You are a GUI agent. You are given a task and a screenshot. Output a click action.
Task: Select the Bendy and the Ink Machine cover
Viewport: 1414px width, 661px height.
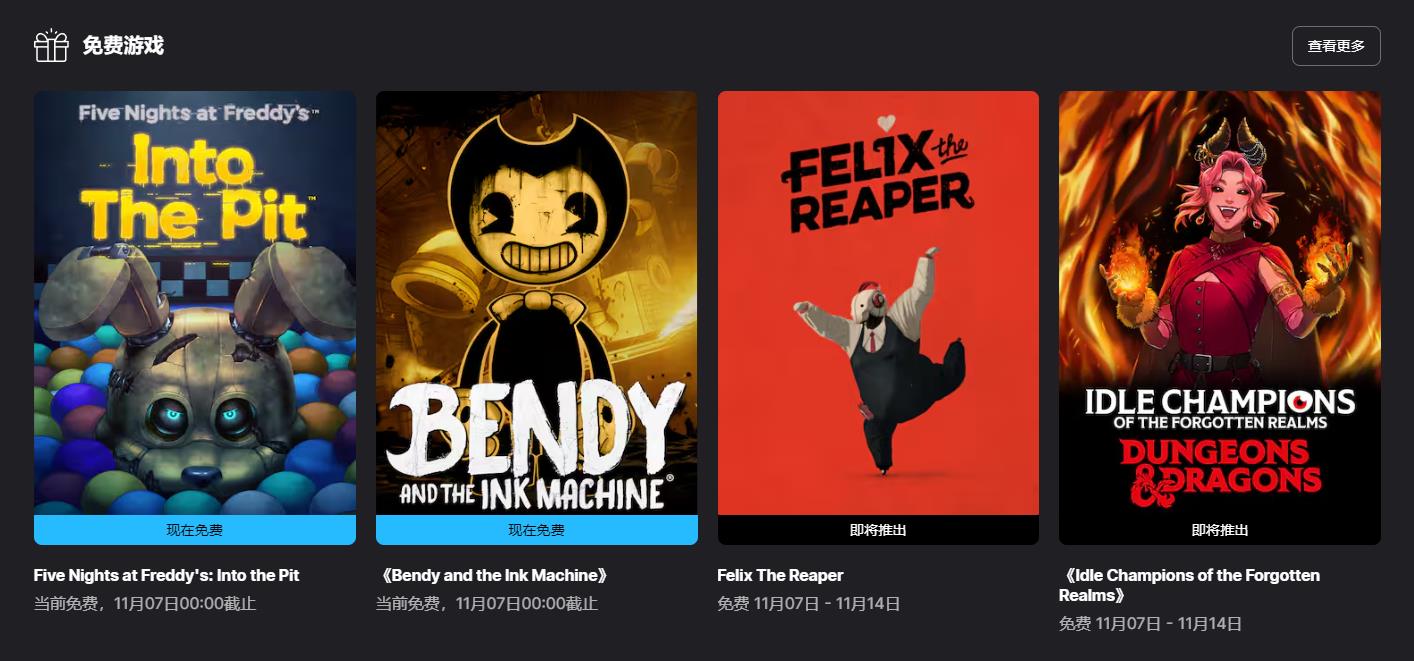coord(536,303)
